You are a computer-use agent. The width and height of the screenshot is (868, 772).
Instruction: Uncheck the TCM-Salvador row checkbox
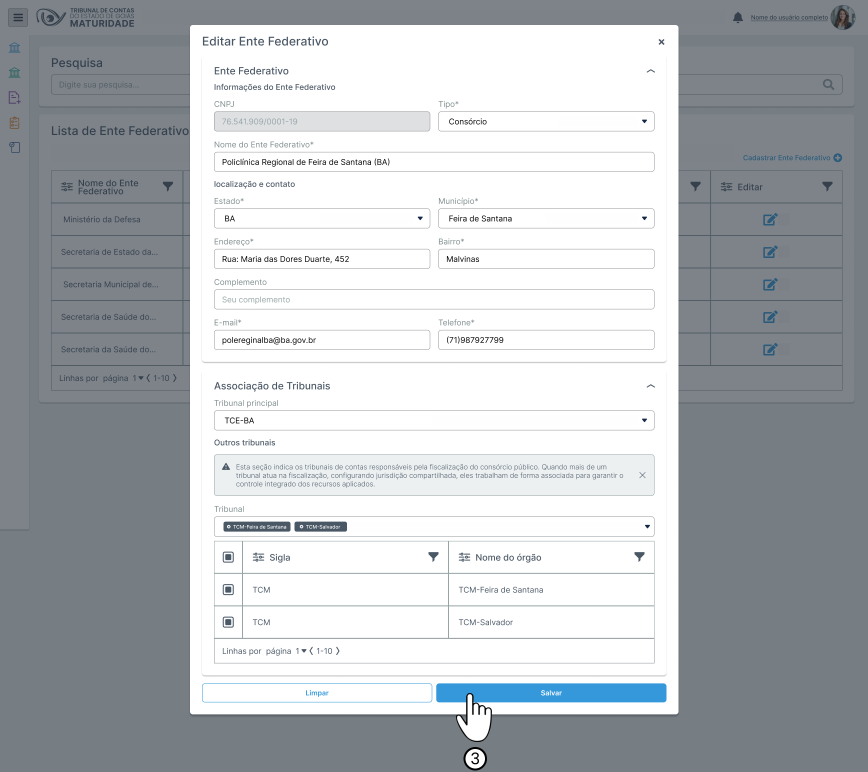[x=228, y=622]
